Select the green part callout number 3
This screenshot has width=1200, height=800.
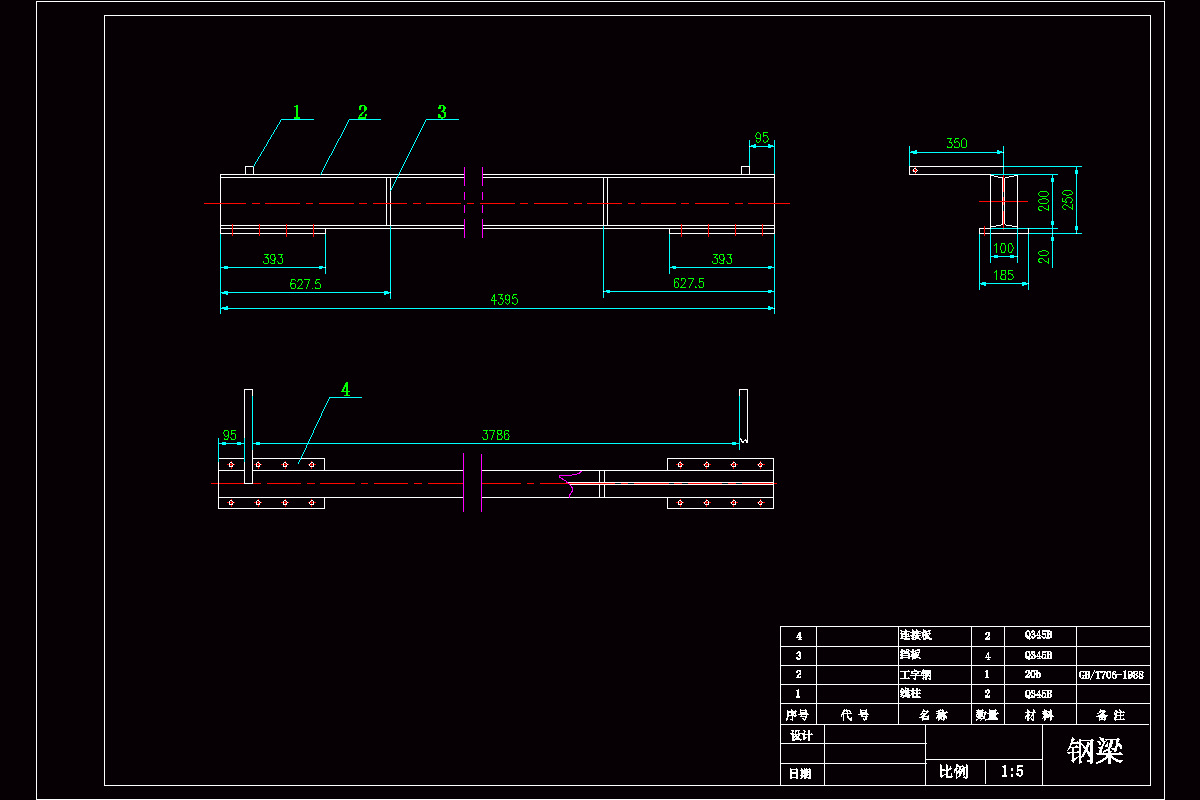pyautogui.click(x=442, y=112)
